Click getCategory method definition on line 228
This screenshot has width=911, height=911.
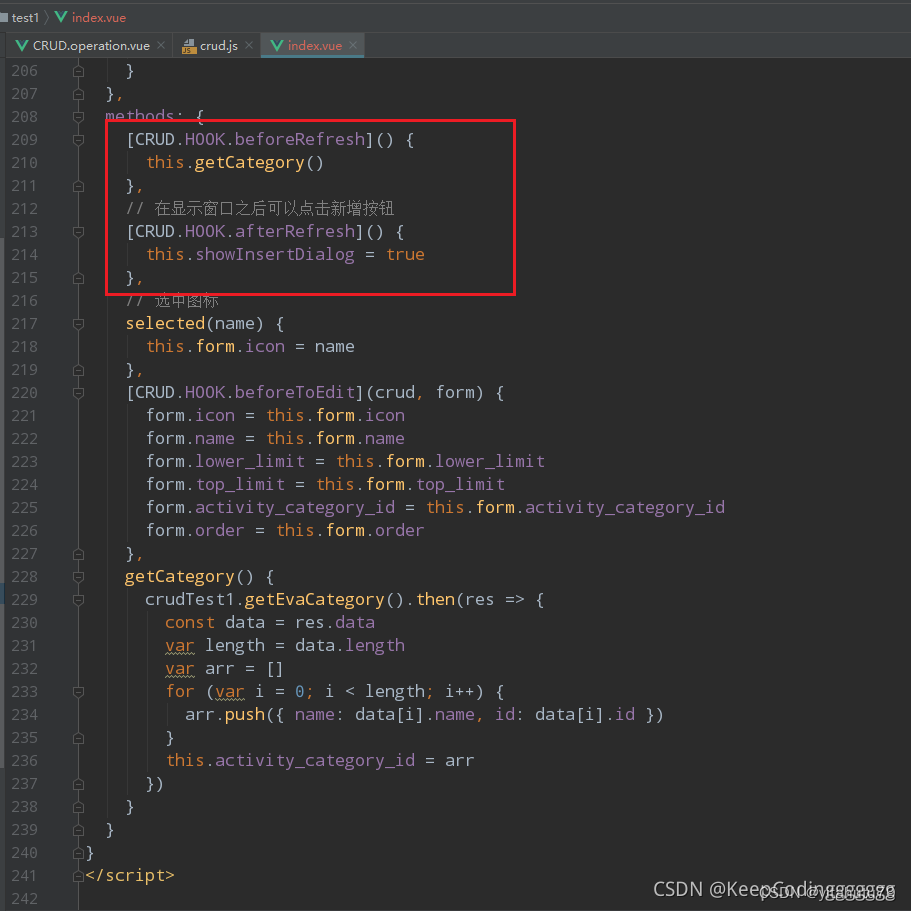point(179,576)
